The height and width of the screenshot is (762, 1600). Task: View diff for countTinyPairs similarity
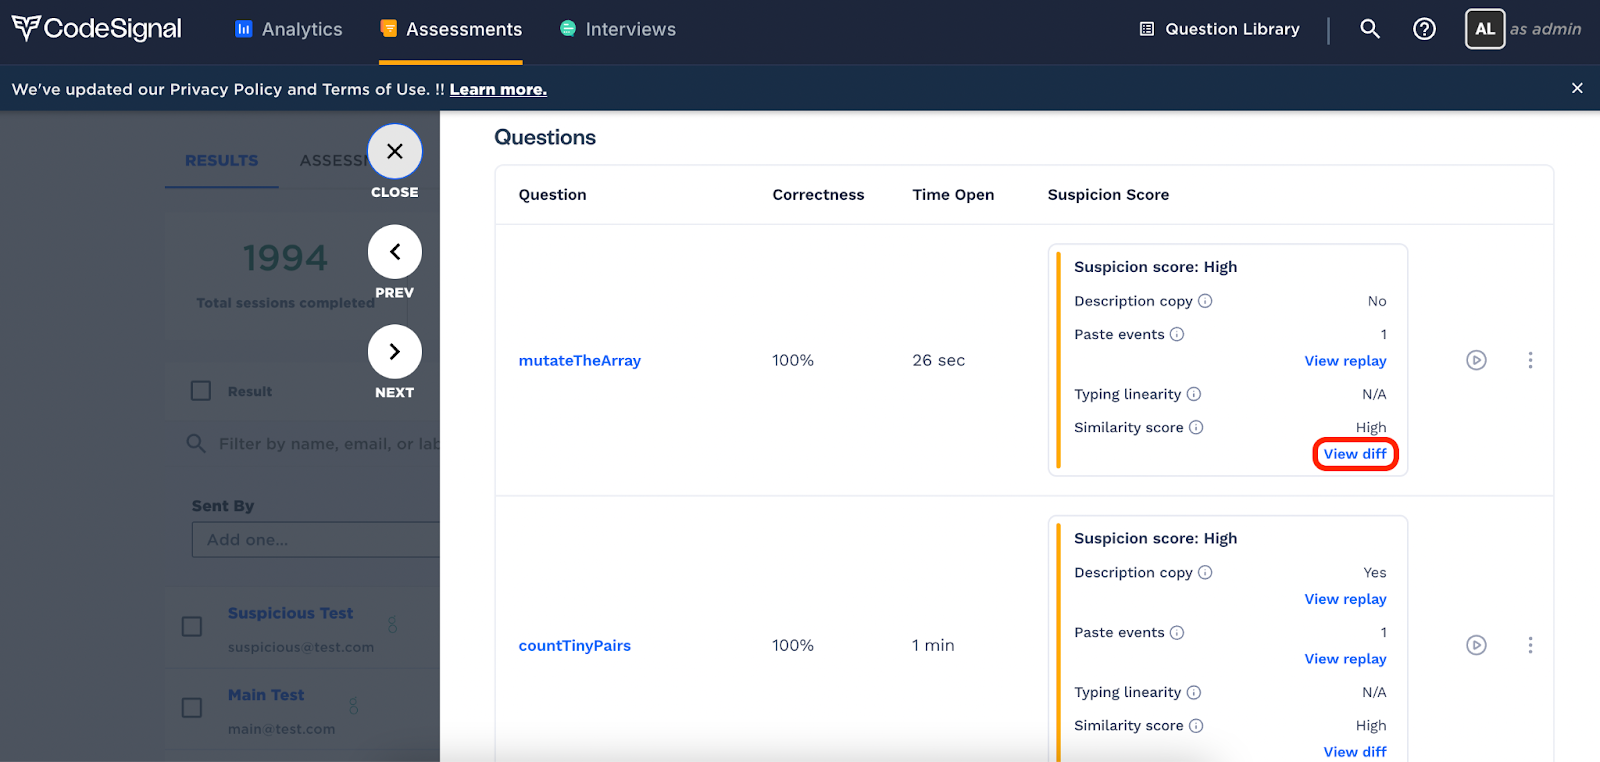[x=1355, y=751]
